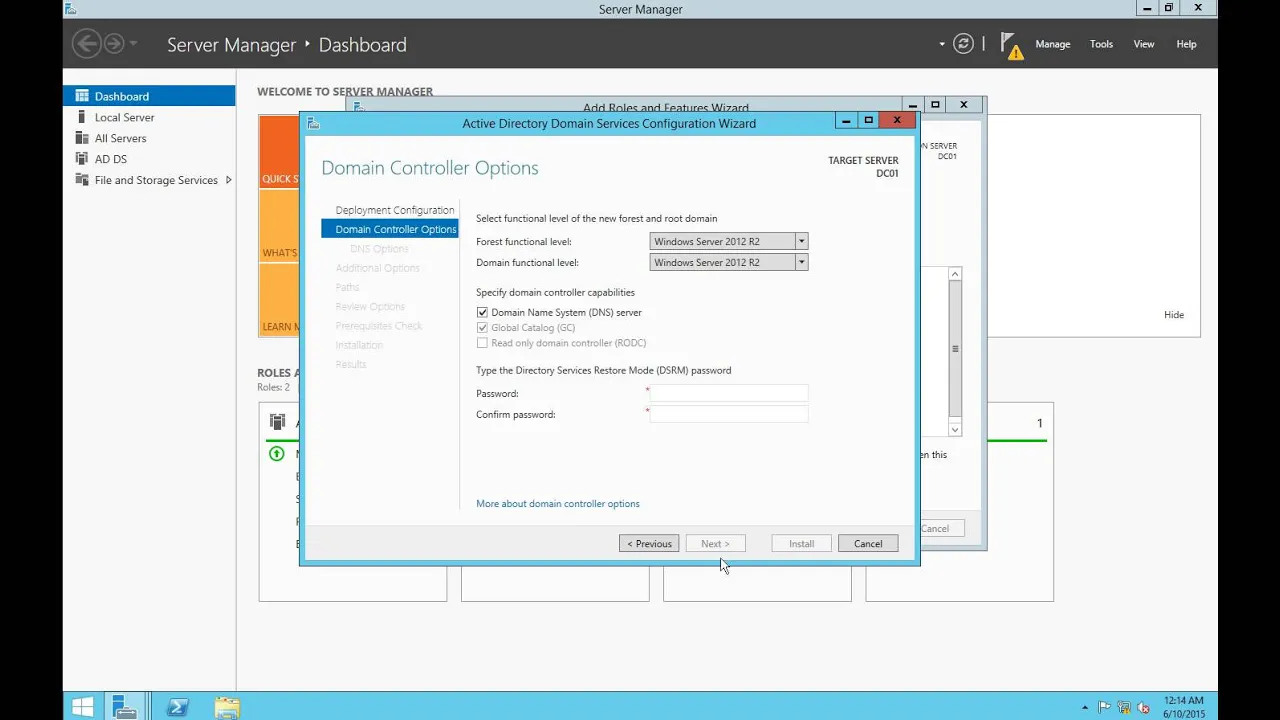Uncheck Domain Name System (DNS) server

(482, 312)
